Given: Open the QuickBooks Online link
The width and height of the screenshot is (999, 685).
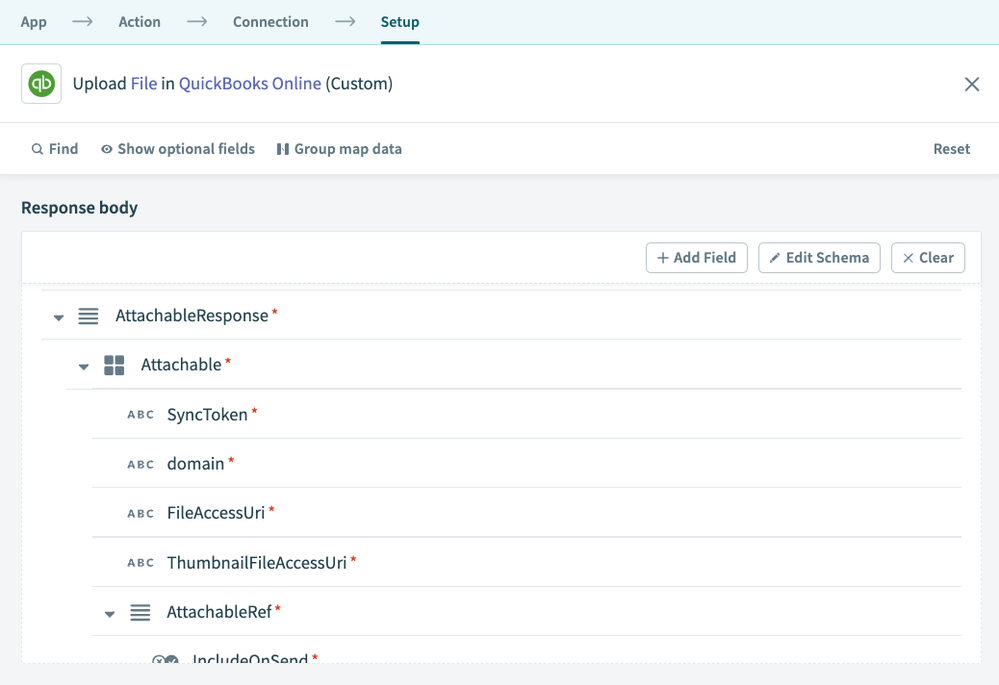Looking at the screenshot, I should (250, 83).
